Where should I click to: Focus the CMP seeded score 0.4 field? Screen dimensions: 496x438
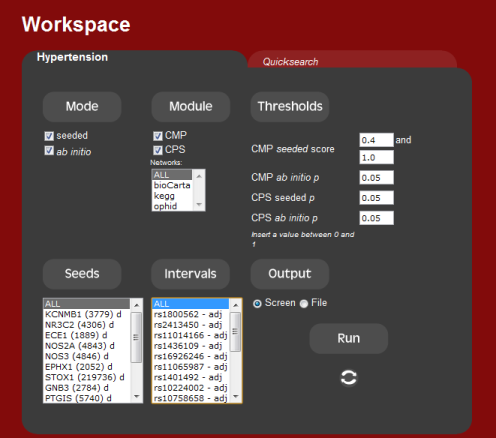[x=376, y=140]
